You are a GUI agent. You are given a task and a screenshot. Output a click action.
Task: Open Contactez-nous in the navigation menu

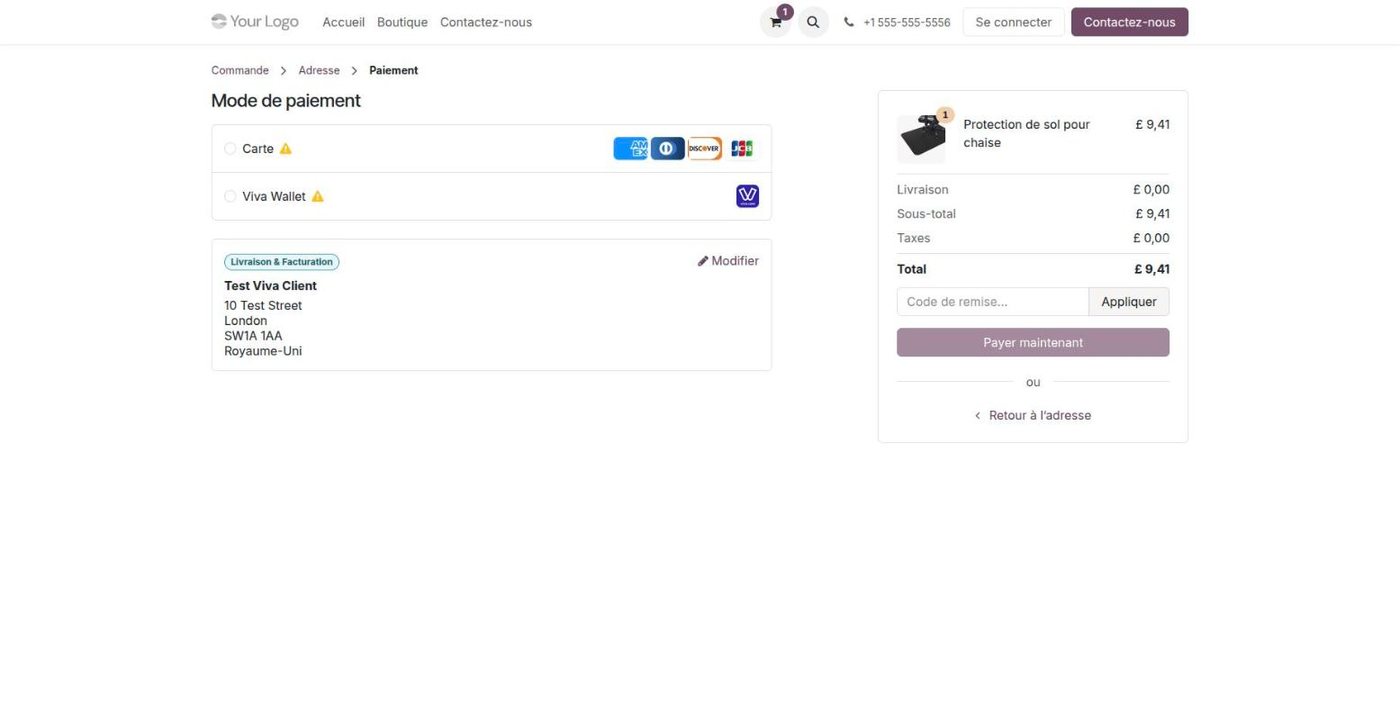(486, 22)
